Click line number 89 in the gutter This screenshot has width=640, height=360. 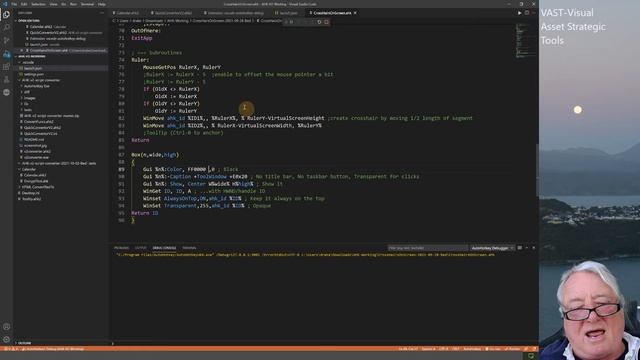click(121, 169)
